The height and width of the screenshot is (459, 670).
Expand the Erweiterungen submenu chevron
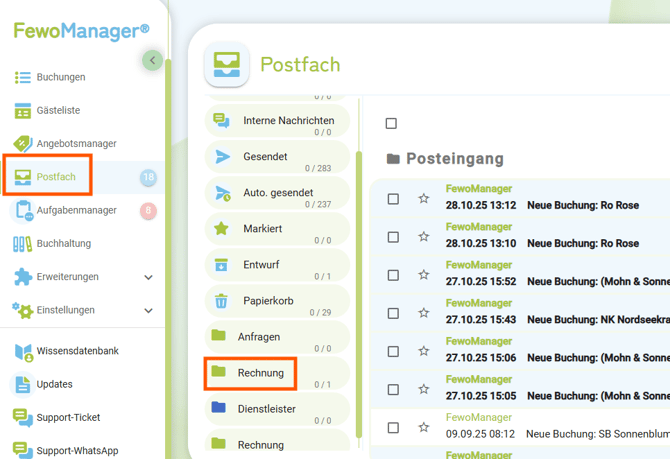[x=148, y=277]
